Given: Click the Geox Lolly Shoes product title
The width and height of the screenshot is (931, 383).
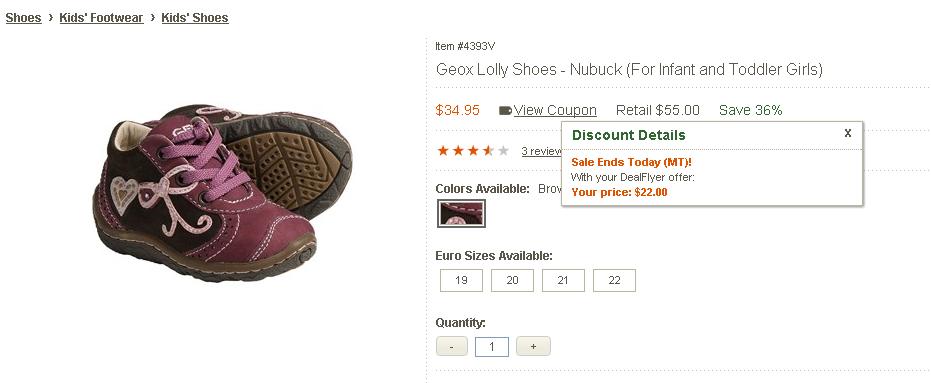Looking at the screenshot, I should [x=629, y=69].
